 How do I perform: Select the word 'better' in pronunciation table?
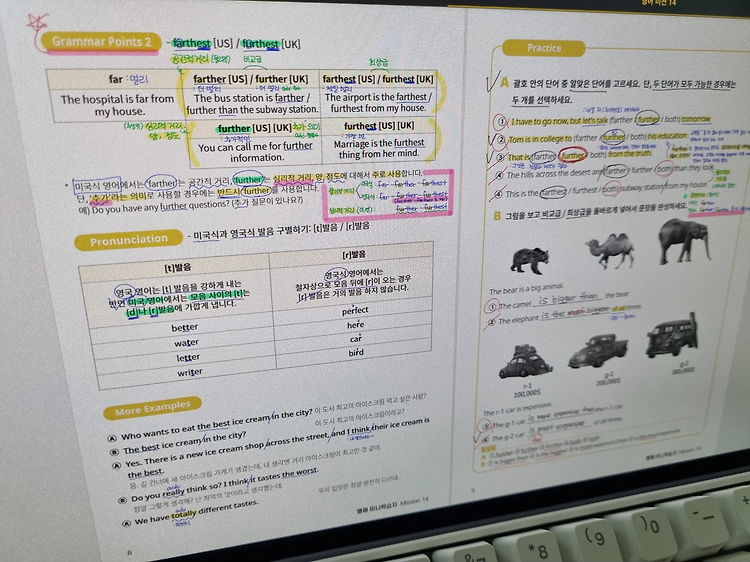coord(185,328)
